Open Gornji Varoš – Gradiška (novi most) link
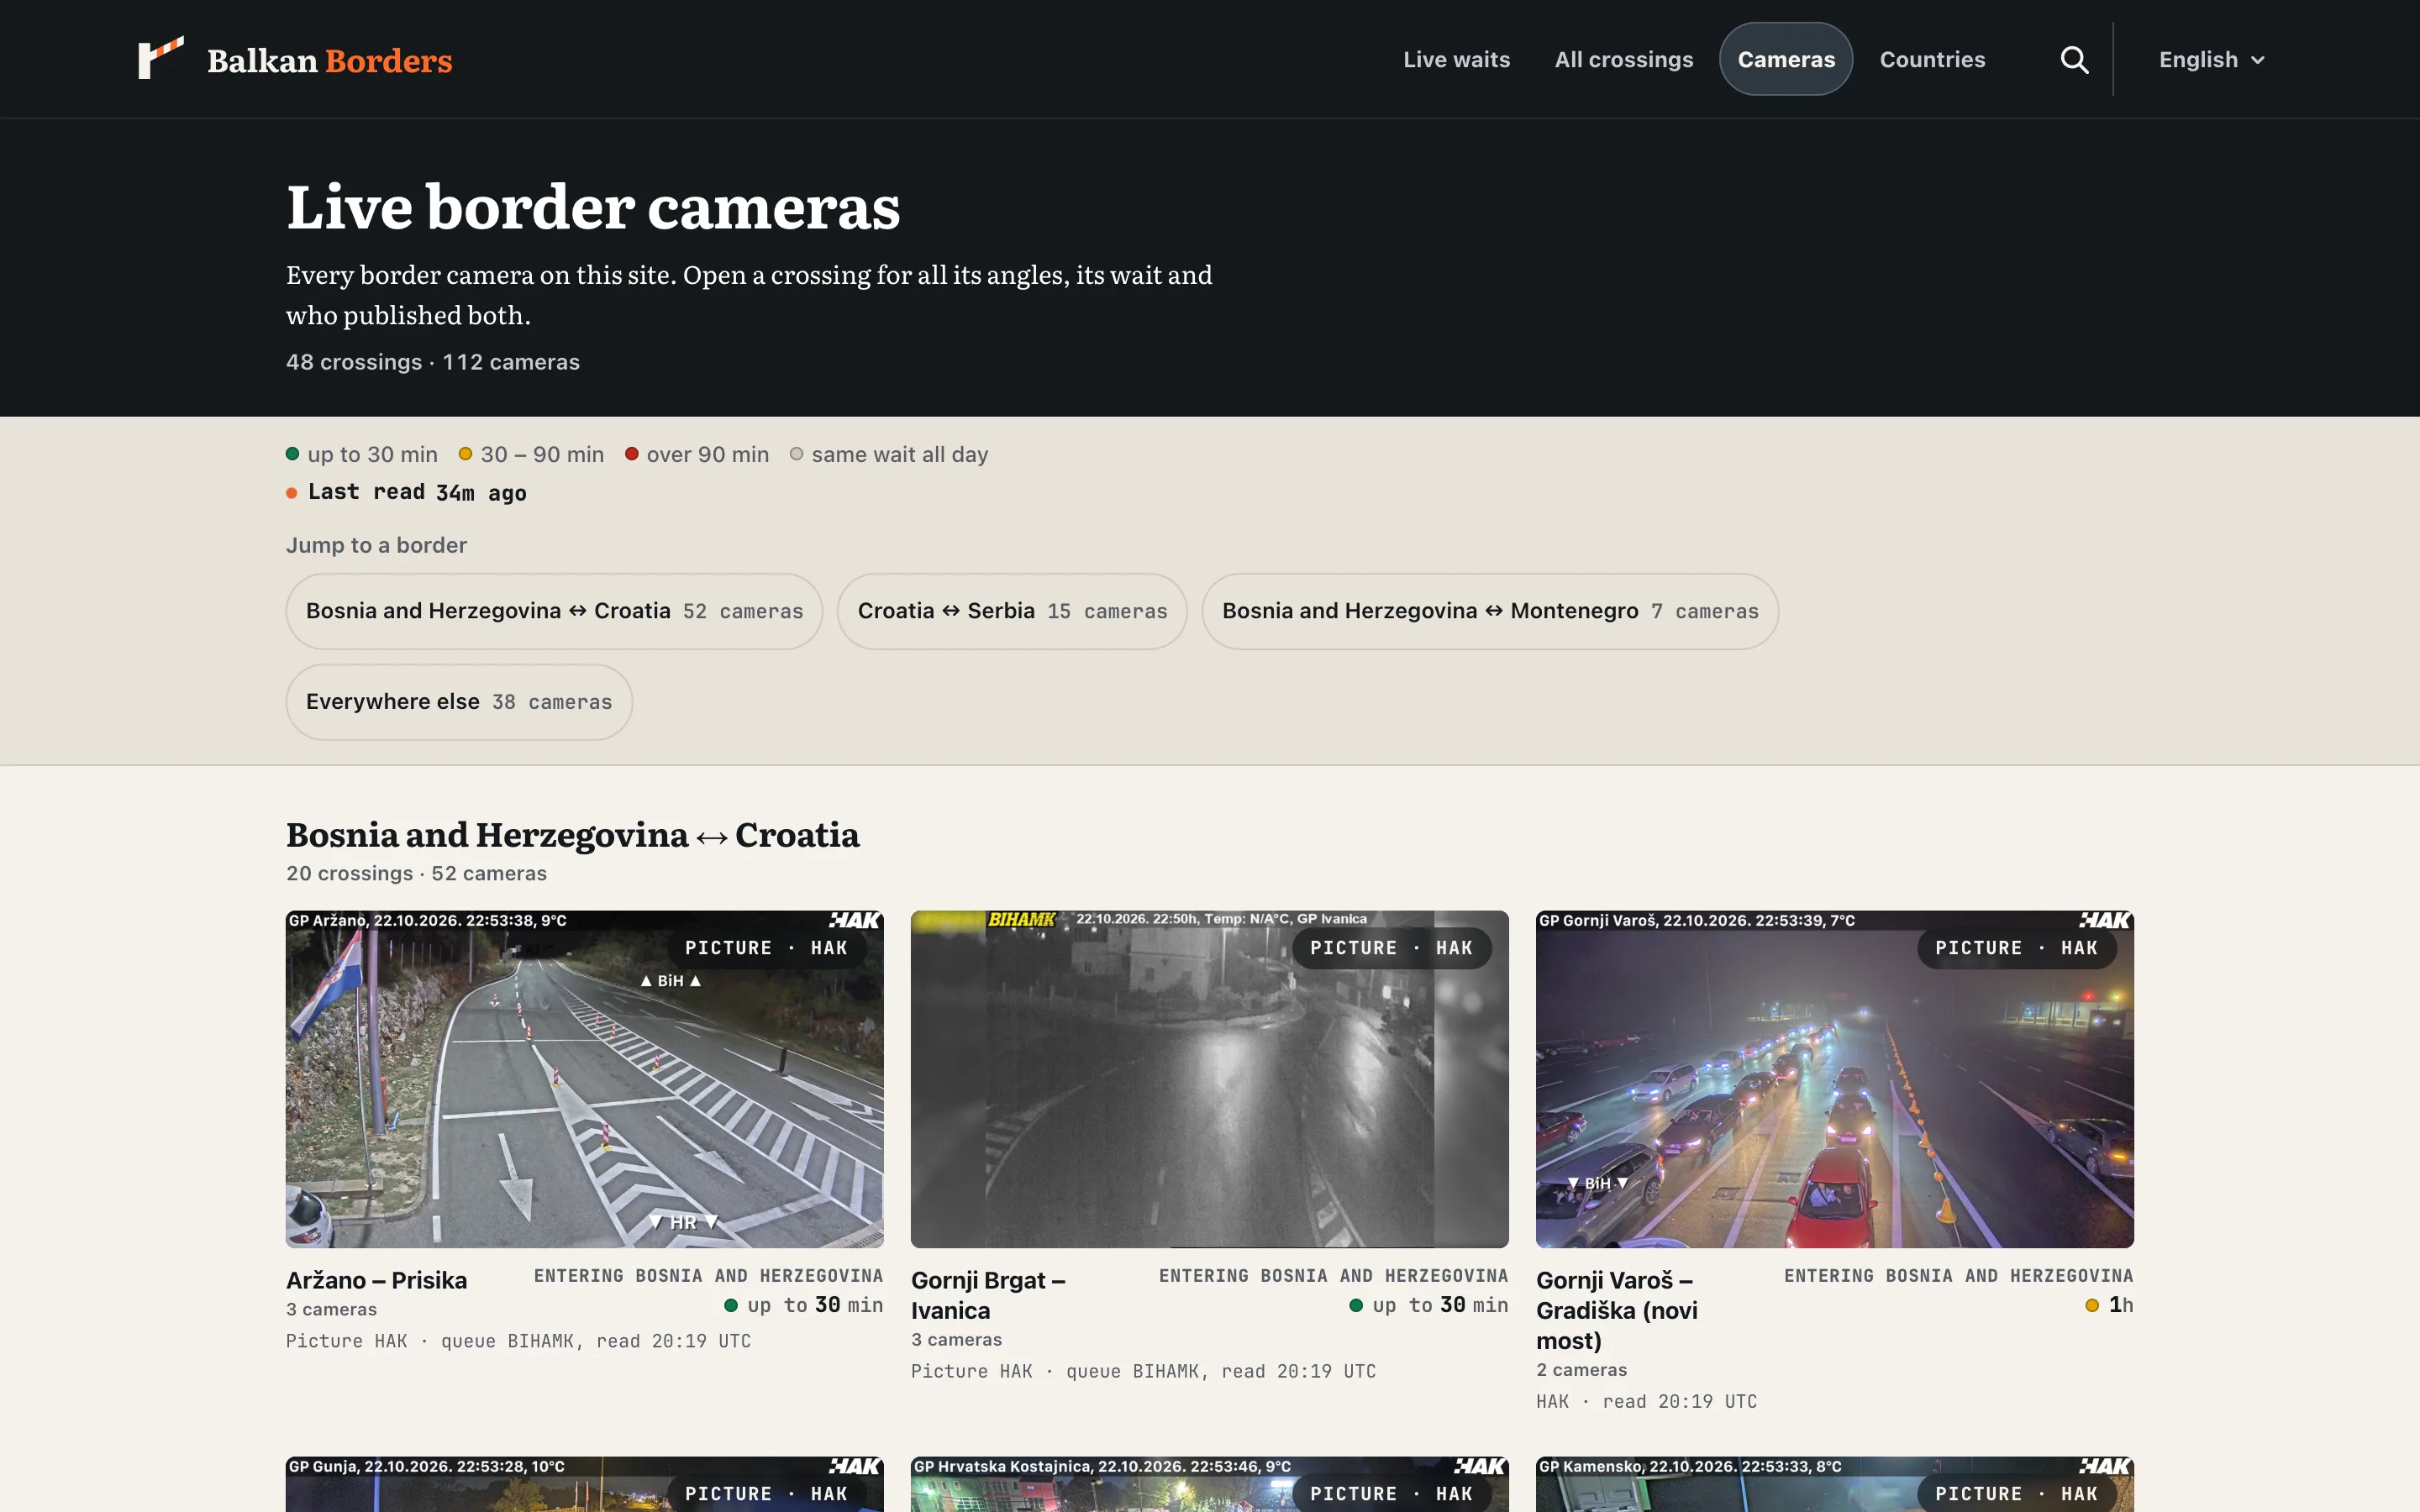 coord(1616,1310)
